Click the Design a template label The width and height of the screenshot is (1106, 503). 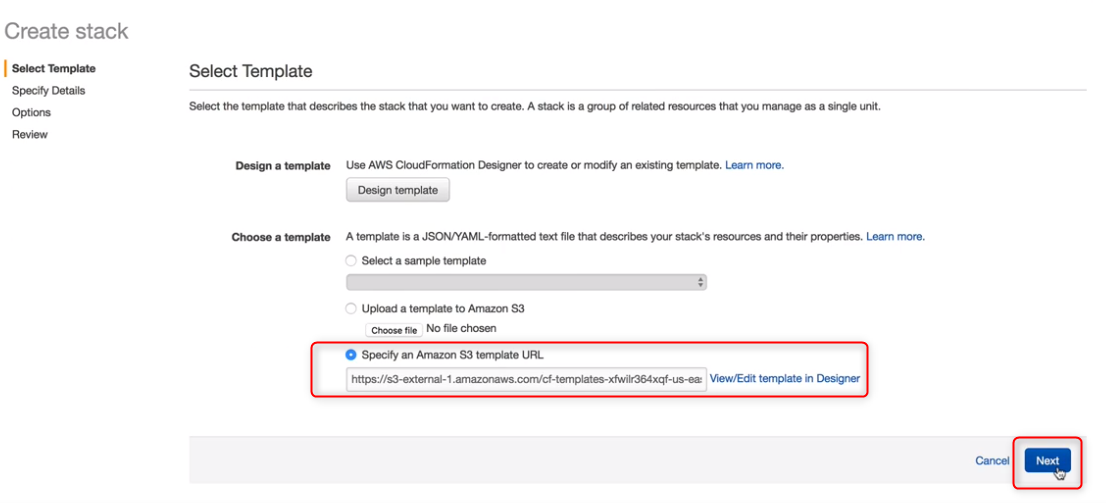[x=283, y=166]
